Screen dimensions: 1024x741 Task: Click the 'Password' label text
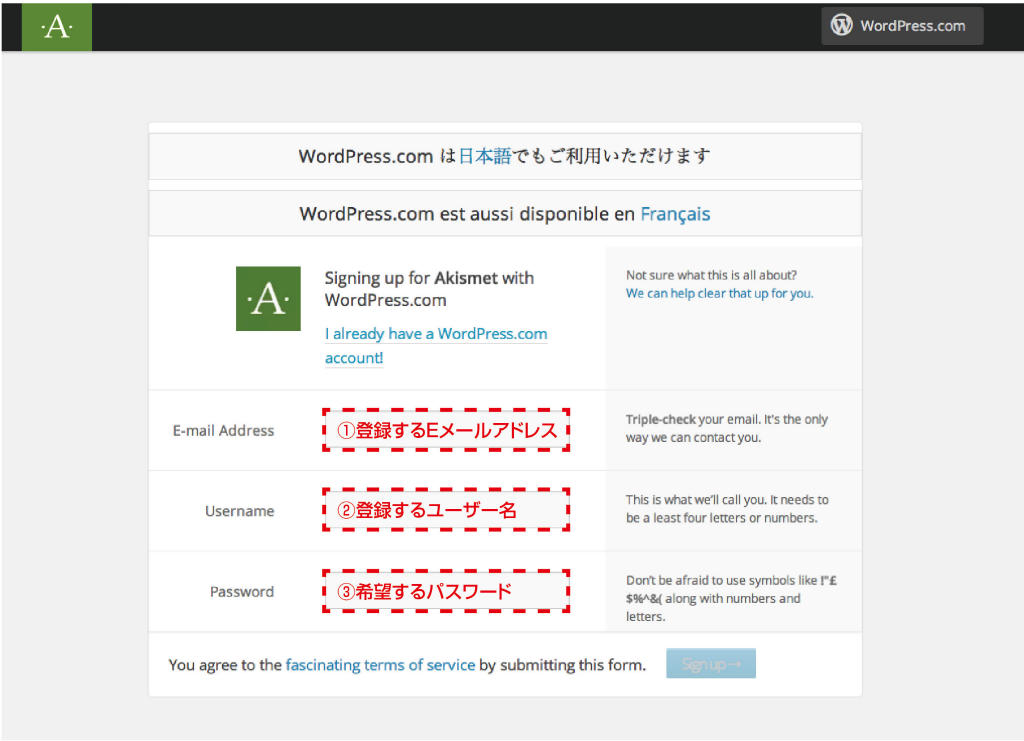[x=242, y=592]
